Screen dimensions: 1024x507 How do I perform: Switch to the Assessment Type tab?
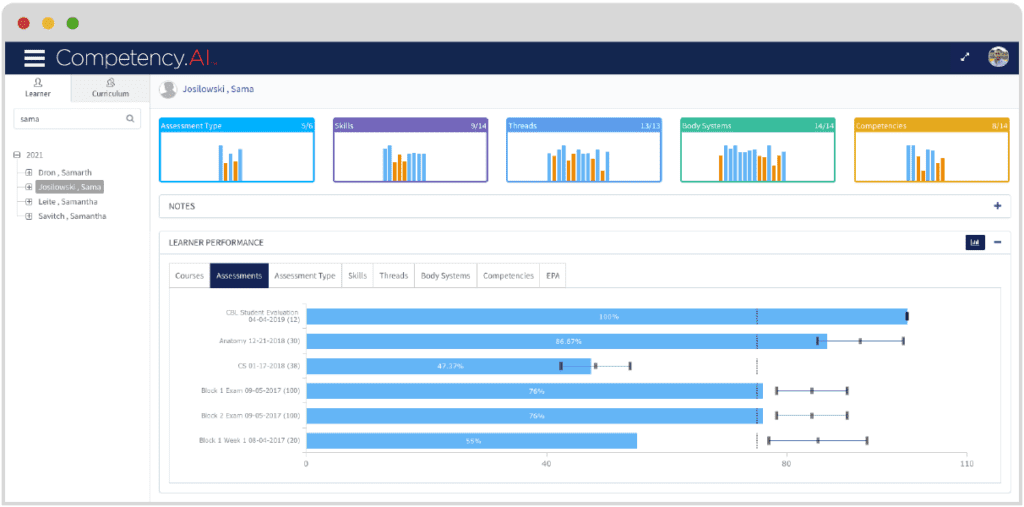pos(305,276)
